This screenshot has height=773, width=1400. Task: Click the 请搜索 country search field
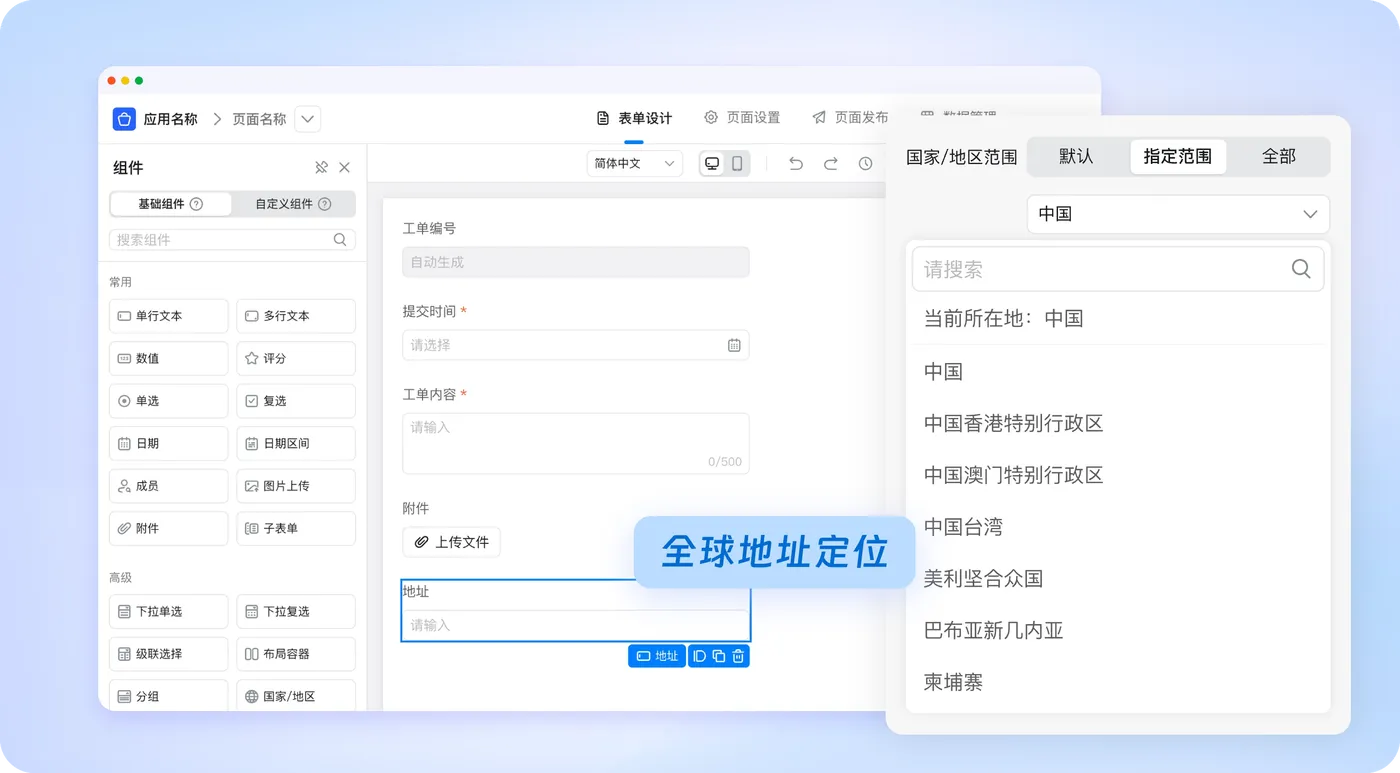tap(1118, 269)
